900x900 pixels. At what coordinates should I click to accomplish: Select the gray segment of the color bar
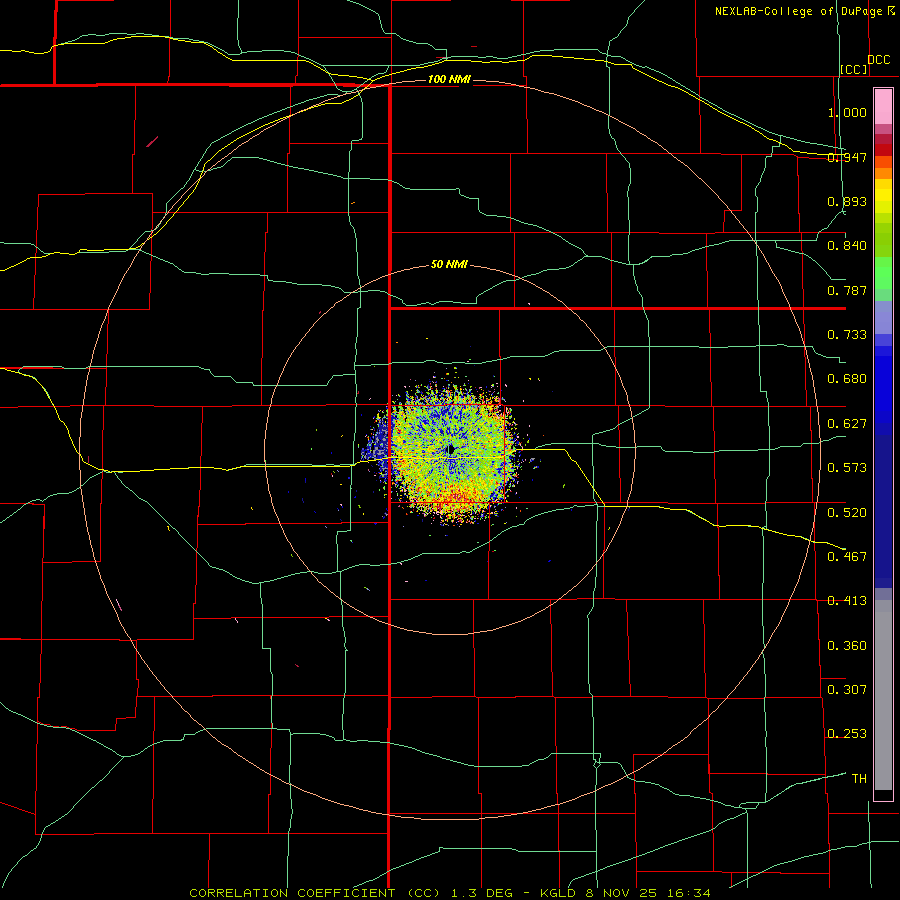[x=883, y=695]
